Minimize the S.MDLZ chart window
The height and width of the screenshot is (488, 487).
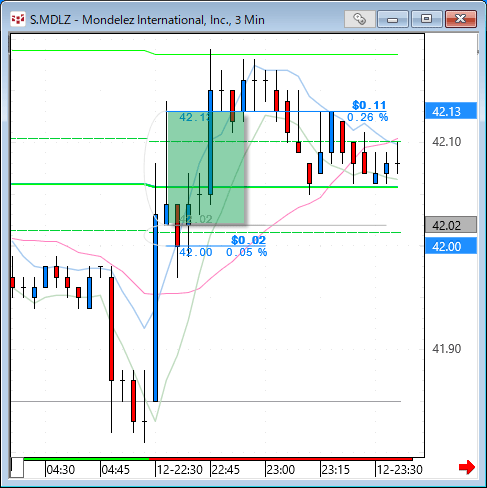click(393, 19)
